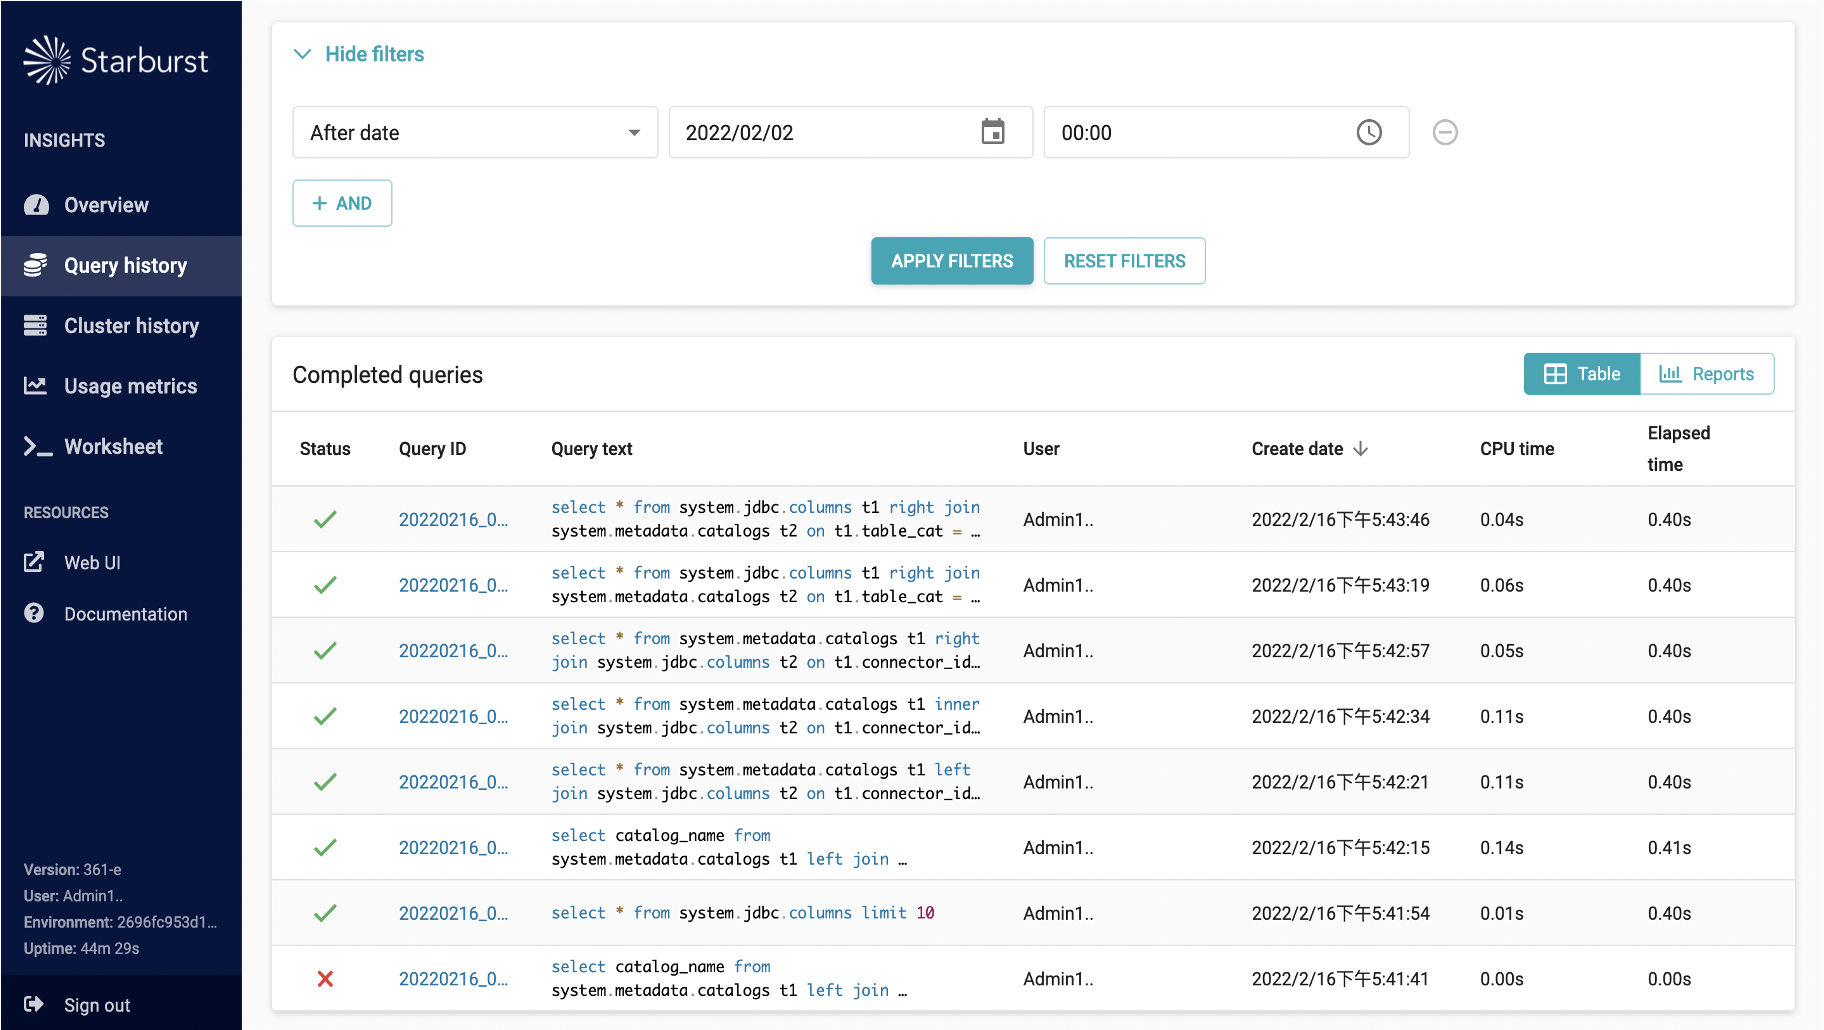1824x1030 pixels.
Task: Click the success checkmark for the 5:42:21 query
Action: point(325,782)
